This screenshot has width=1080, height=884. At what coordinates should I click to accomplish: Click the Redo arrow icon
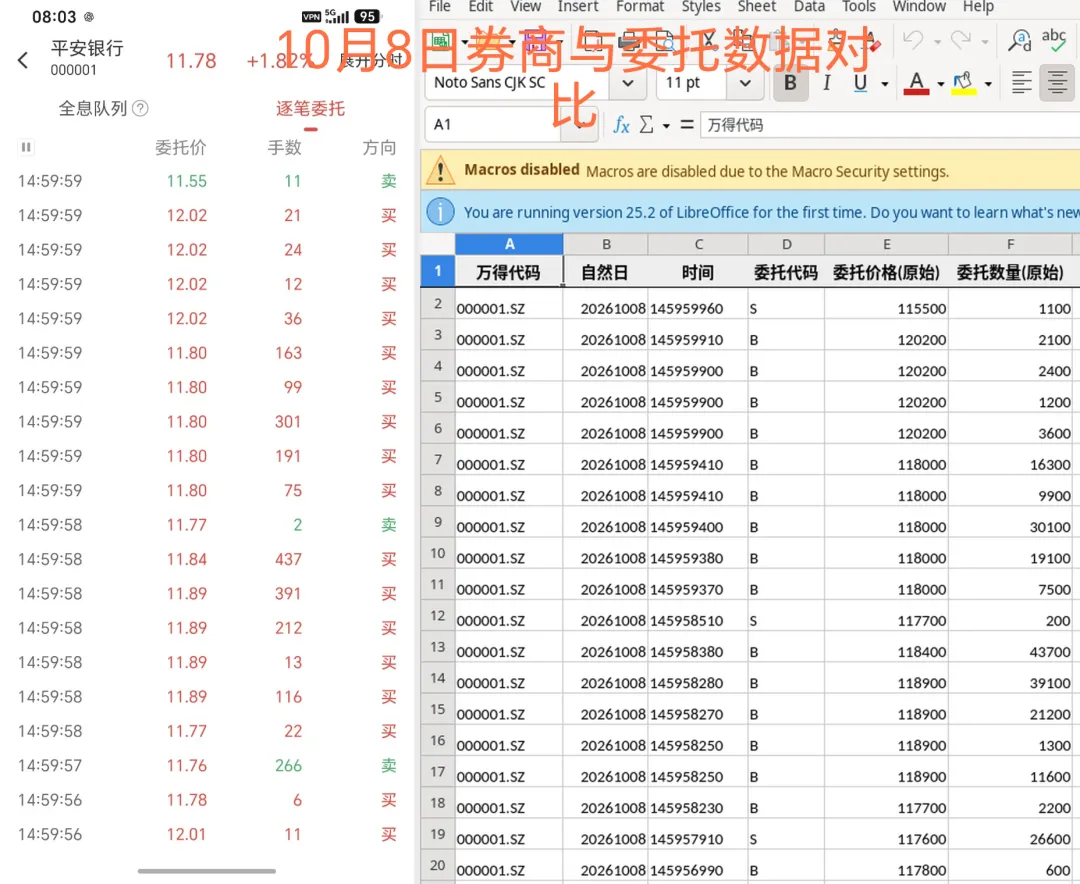961,40
